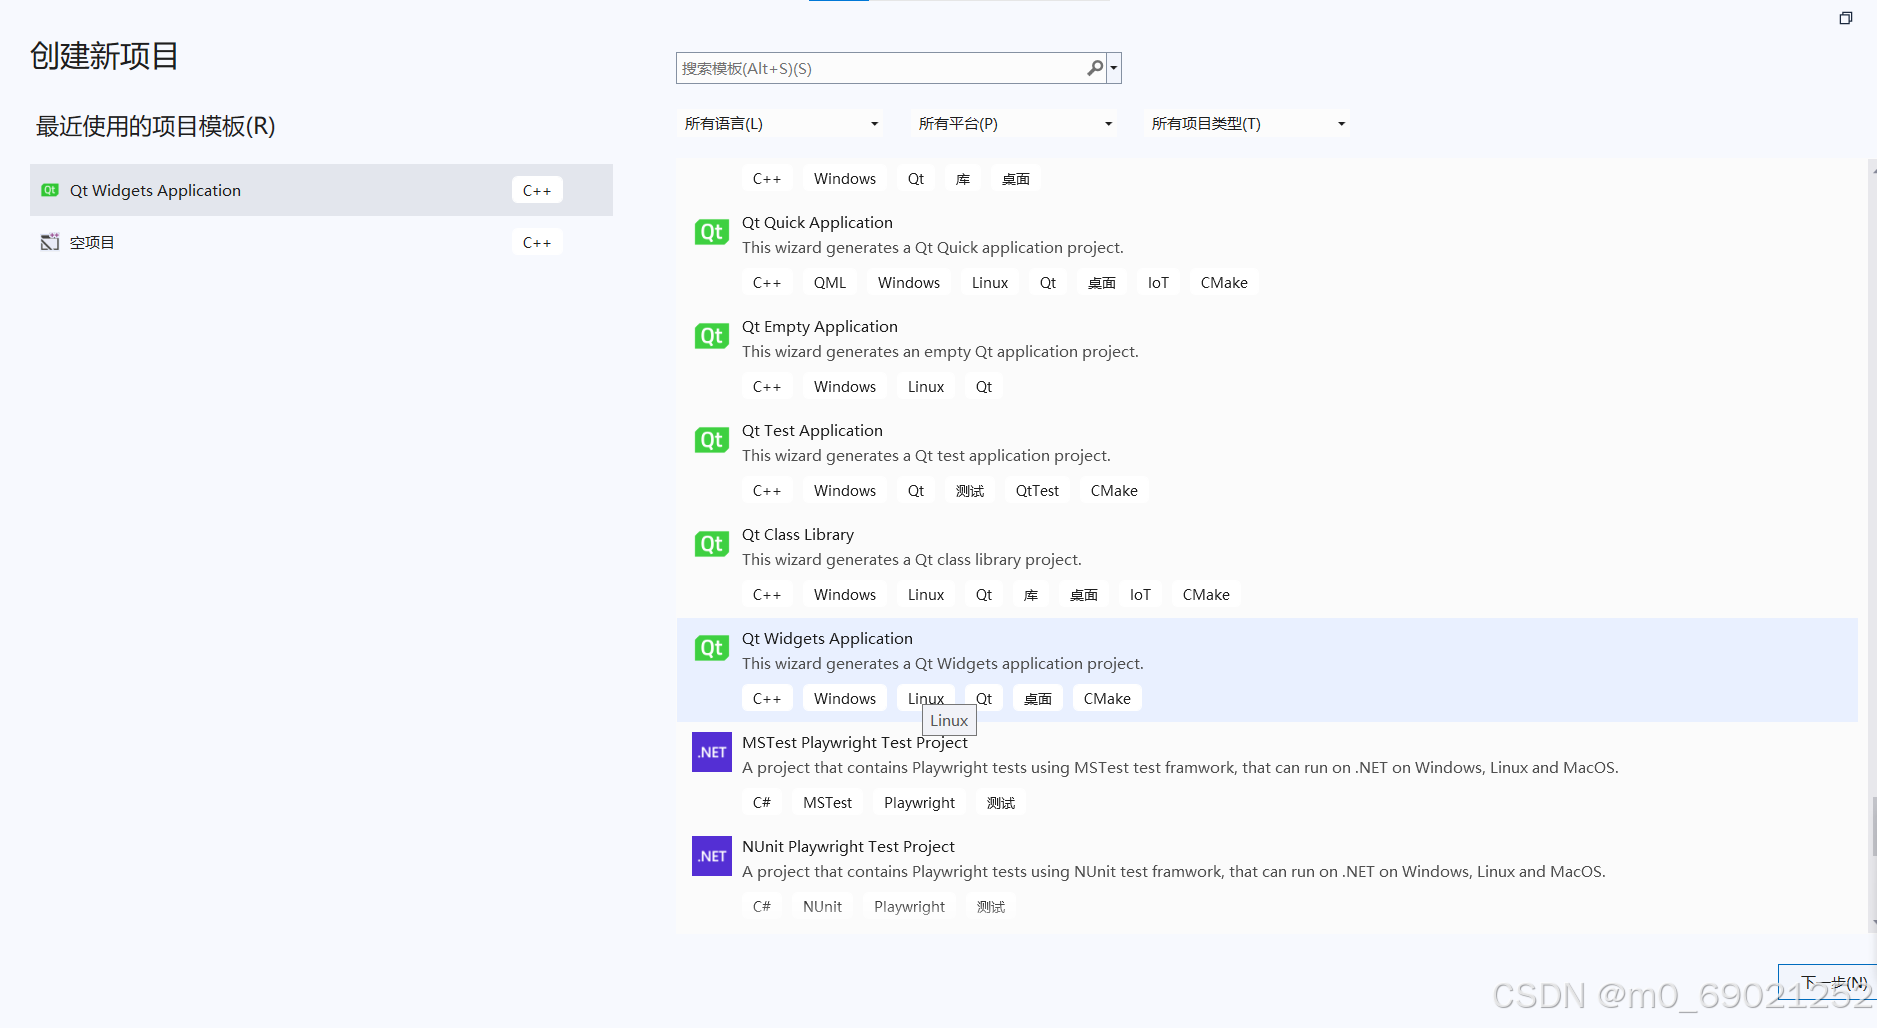Click C# tag under NUnit Playwright project
This screenshot has width=1877, height=1028.
[762, 907]
